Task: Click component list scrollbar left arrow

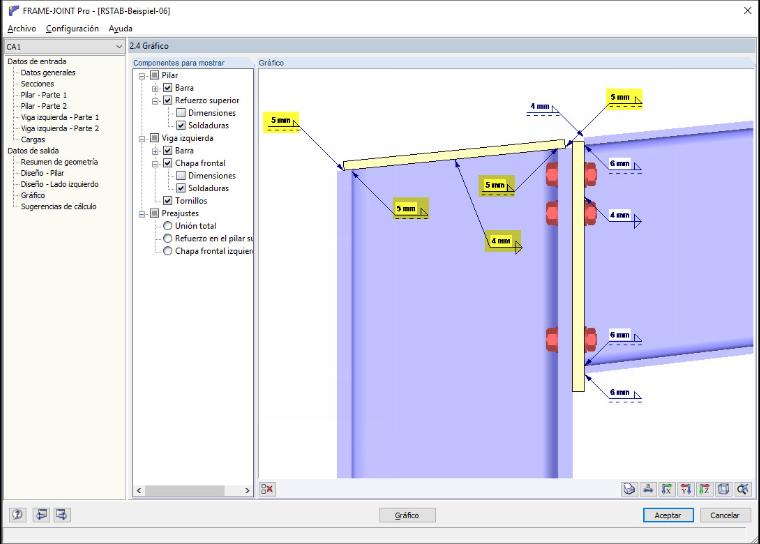Action: tap(139, 491)
